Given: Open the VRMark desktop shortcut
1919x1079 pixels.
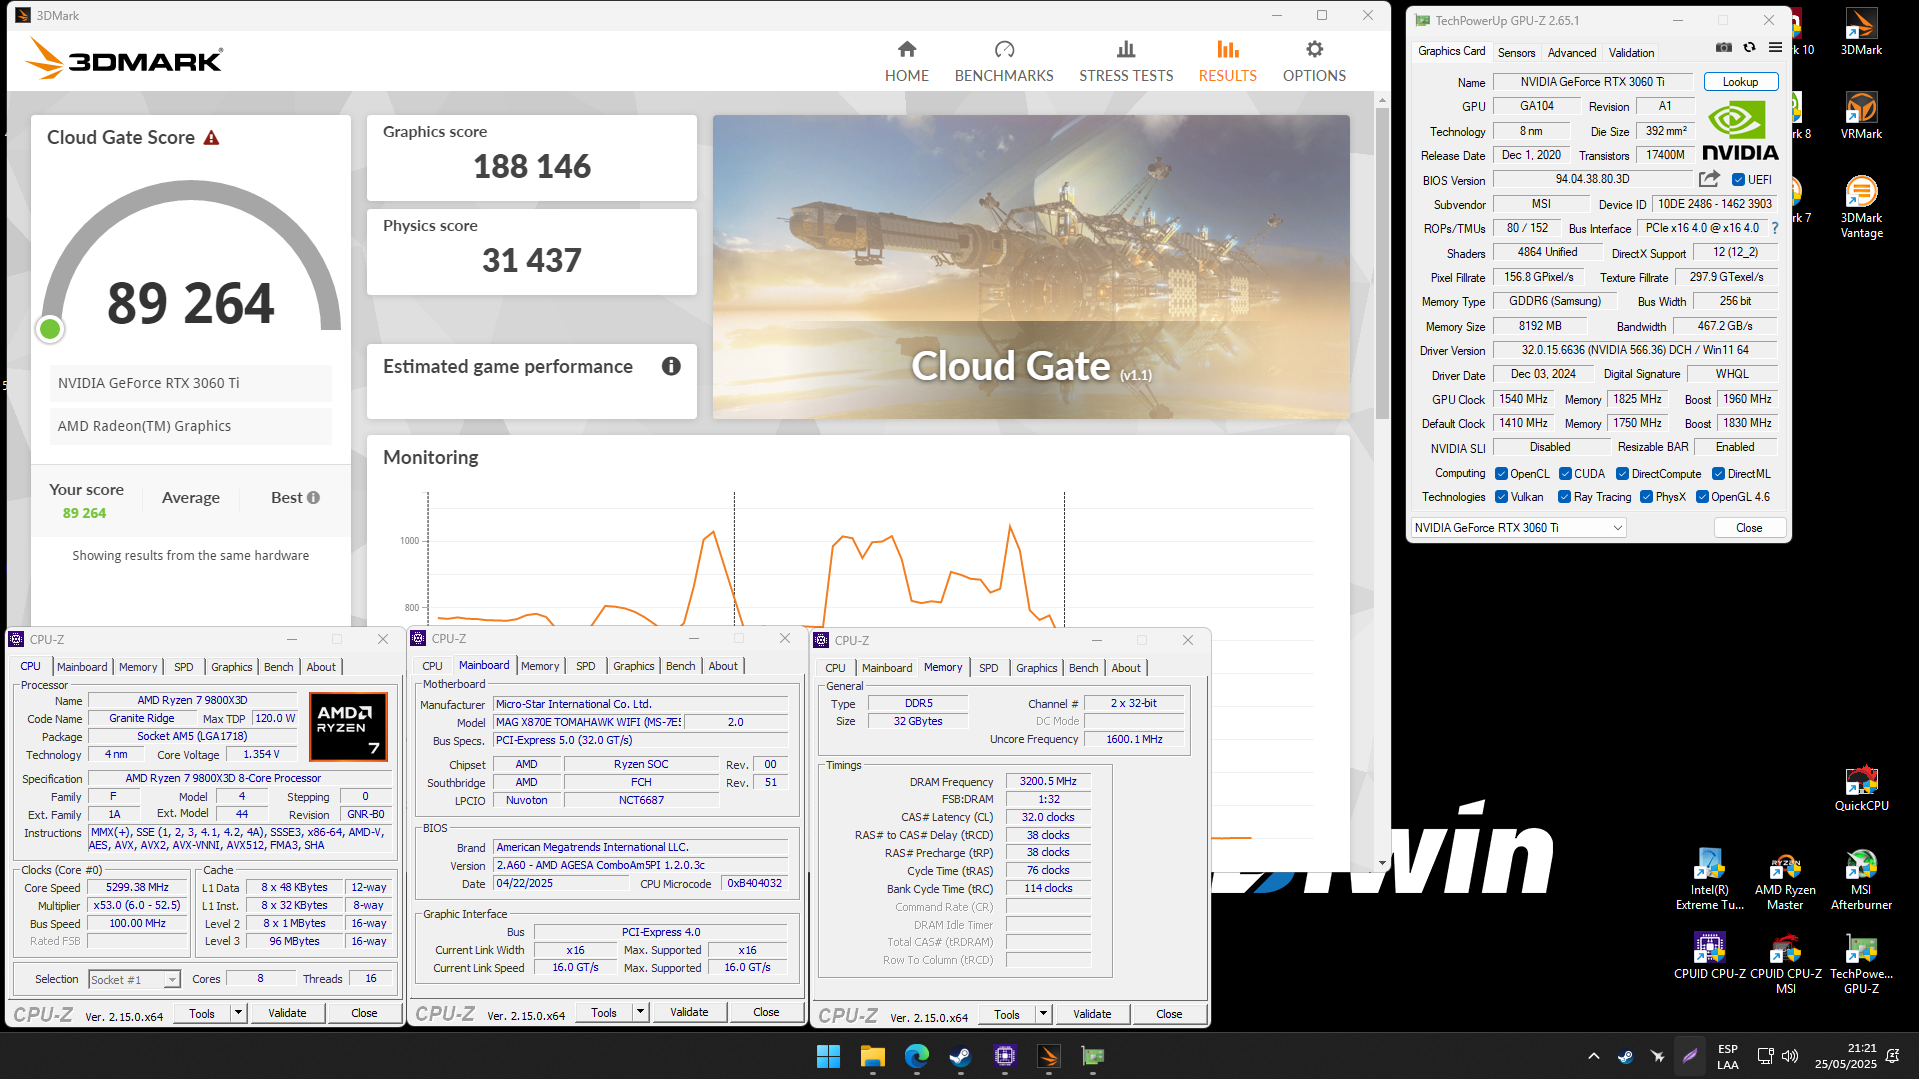Looking at the screenshot, I should 1861,113.
